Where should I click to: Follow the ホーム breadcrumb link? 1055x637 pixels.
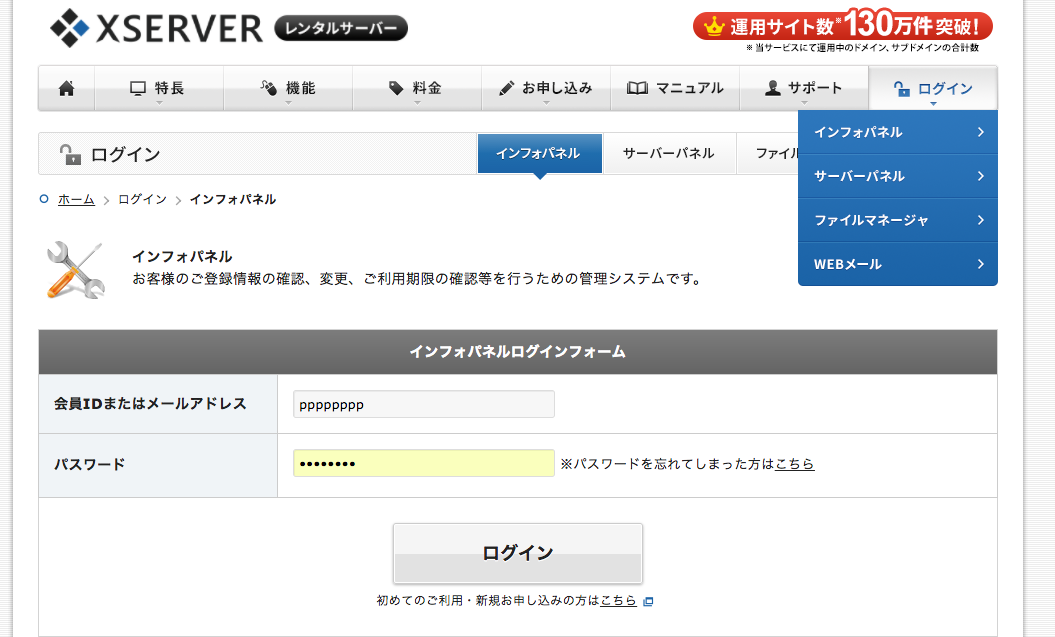point(76,199)
